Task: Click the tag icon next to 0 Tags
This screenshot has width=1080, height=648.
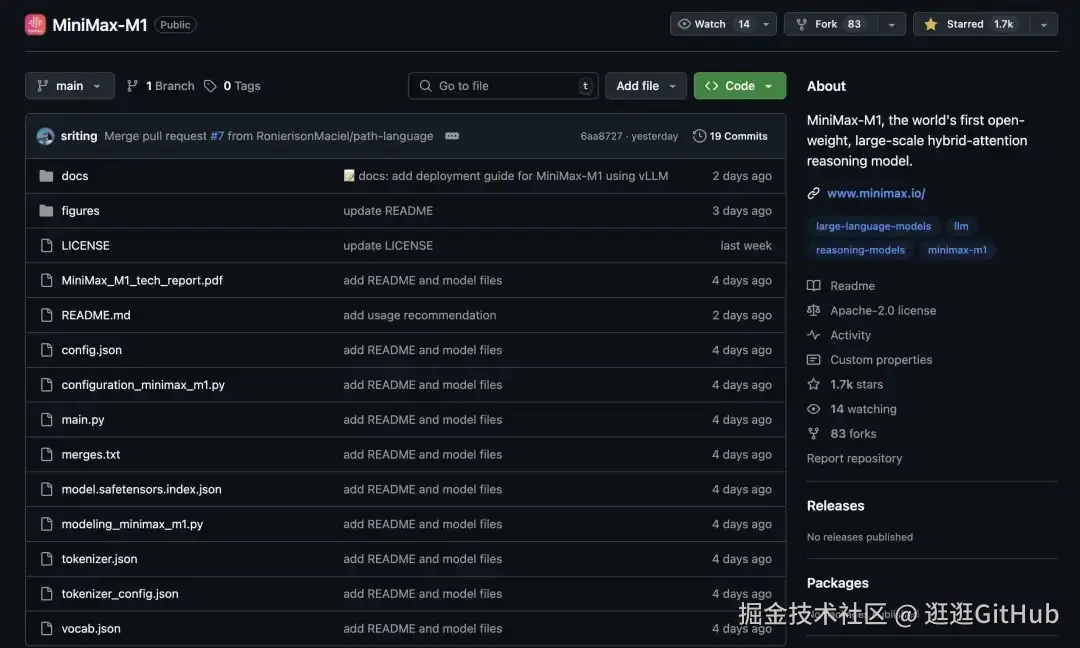Action: (x=210, y=86)
